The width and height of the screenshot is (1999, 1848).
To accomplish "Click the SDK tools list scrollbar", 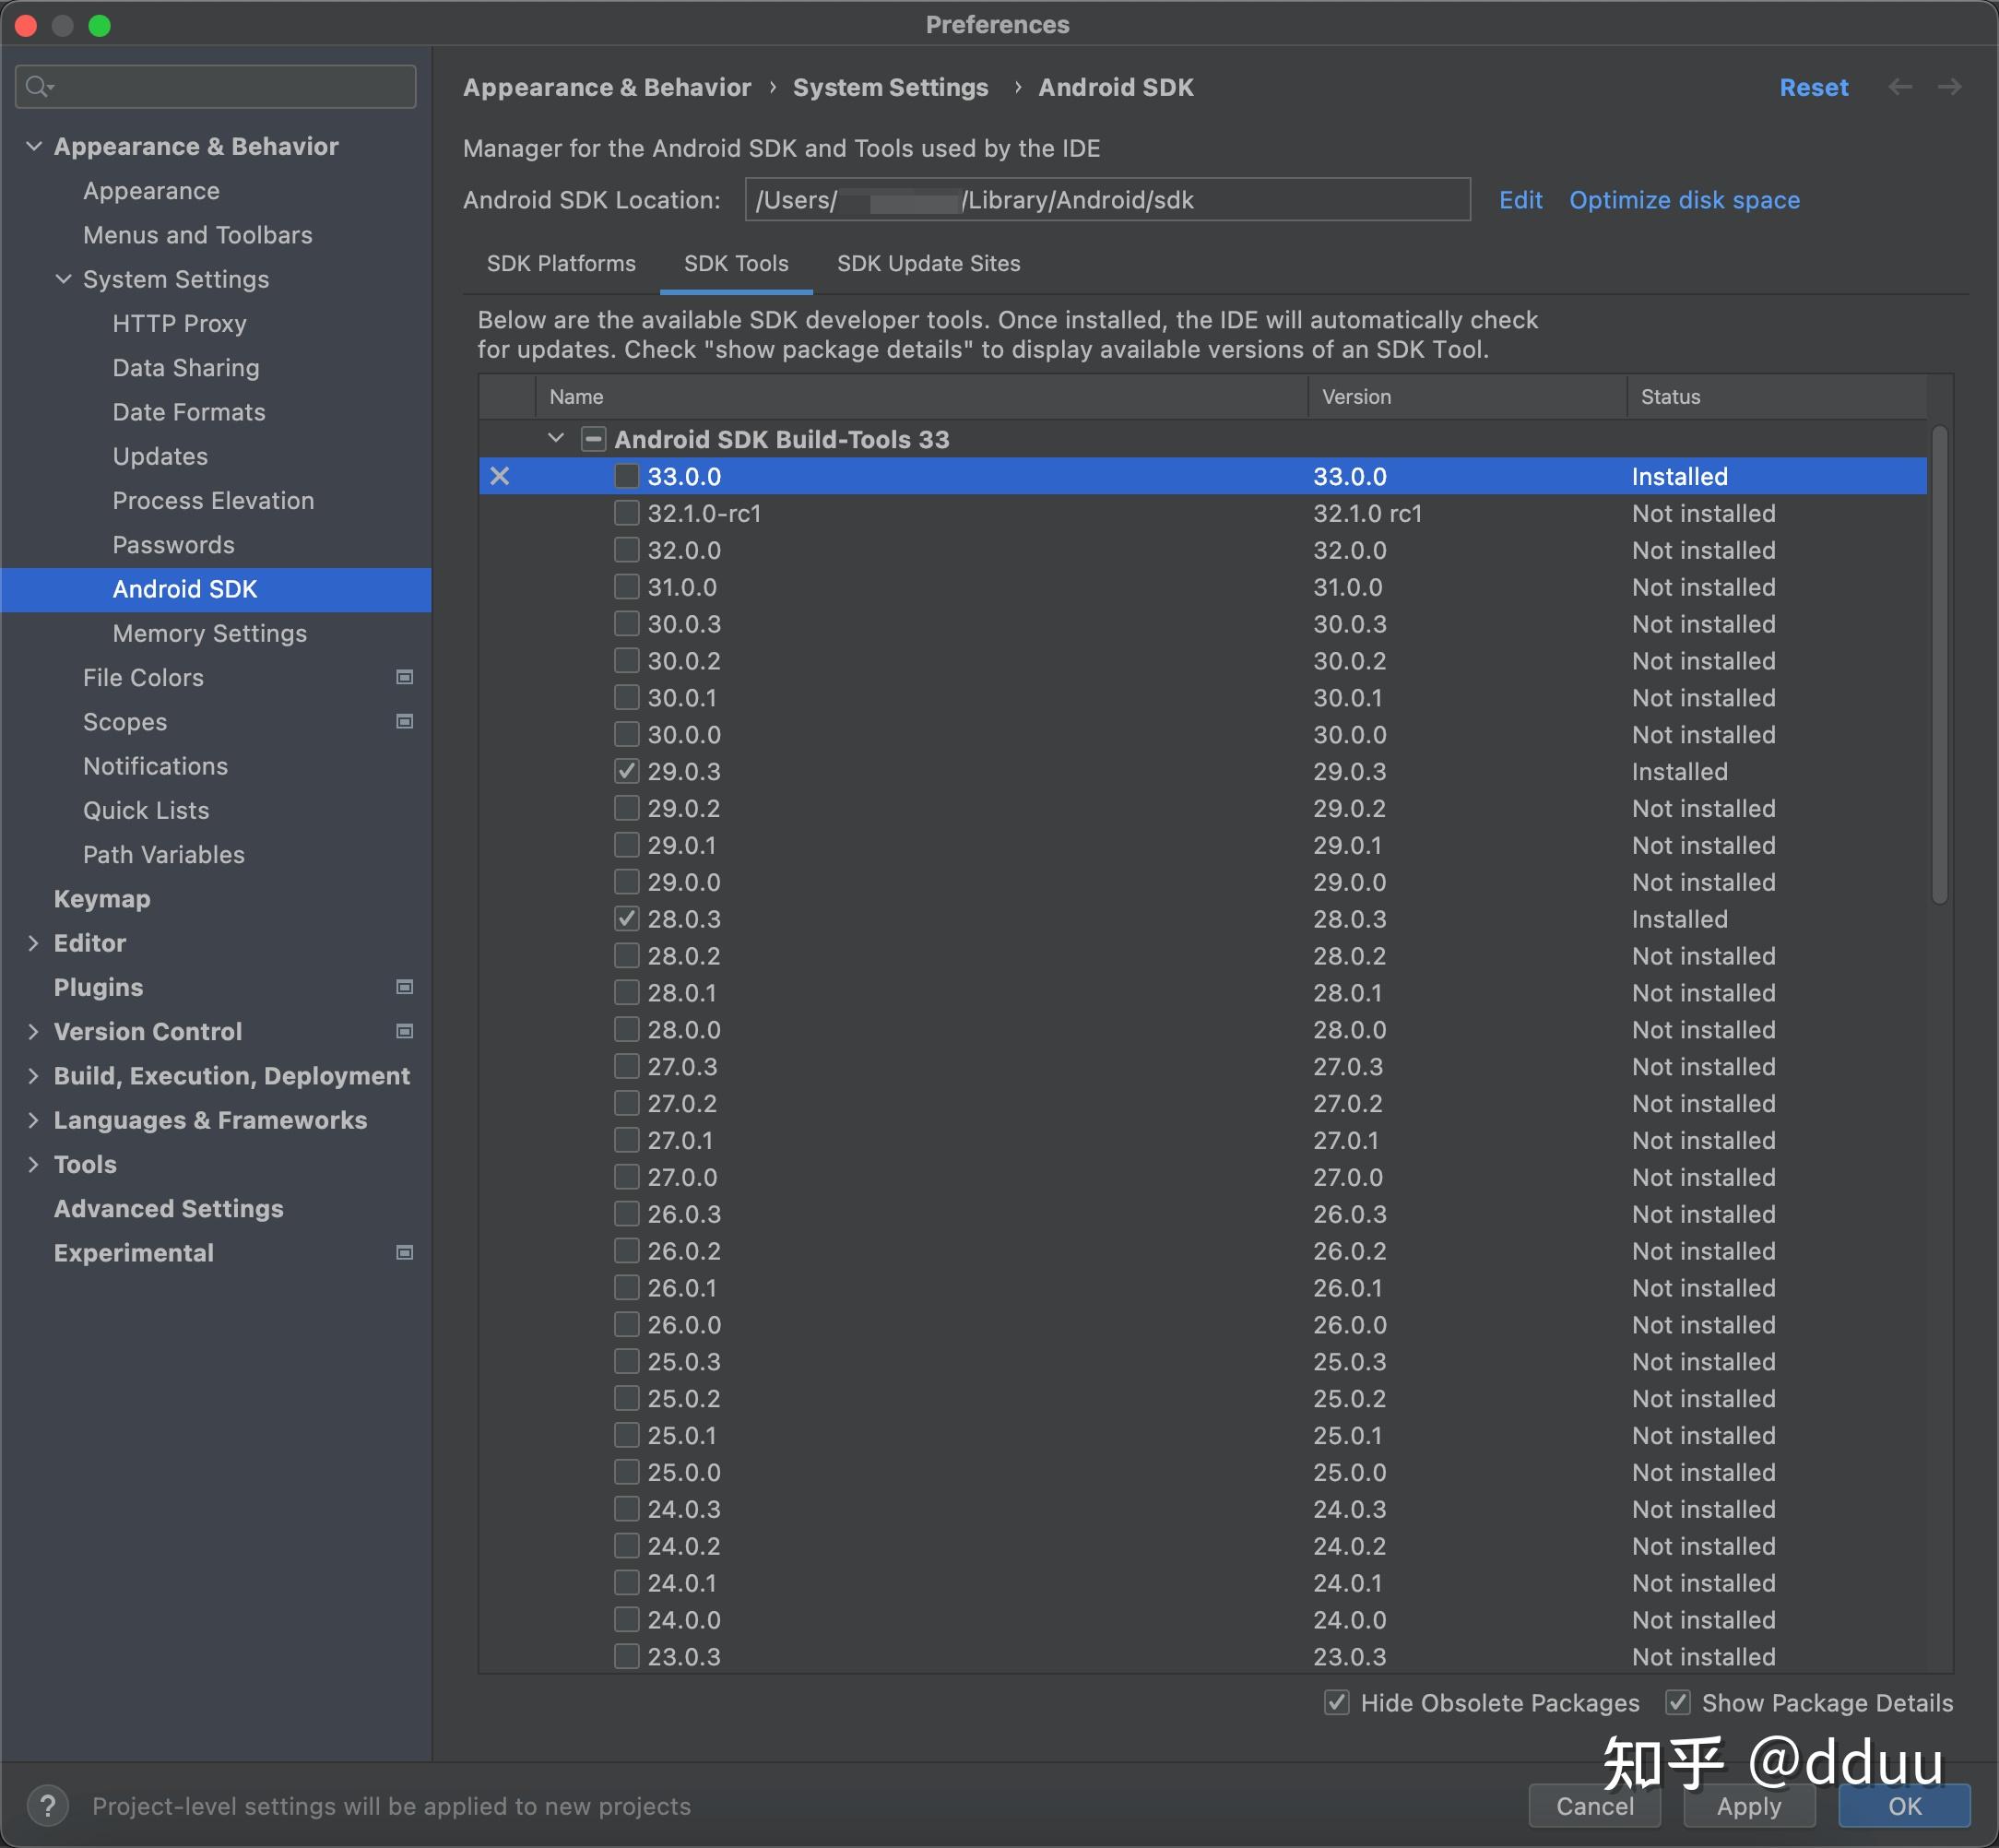I will [1939, 665].
